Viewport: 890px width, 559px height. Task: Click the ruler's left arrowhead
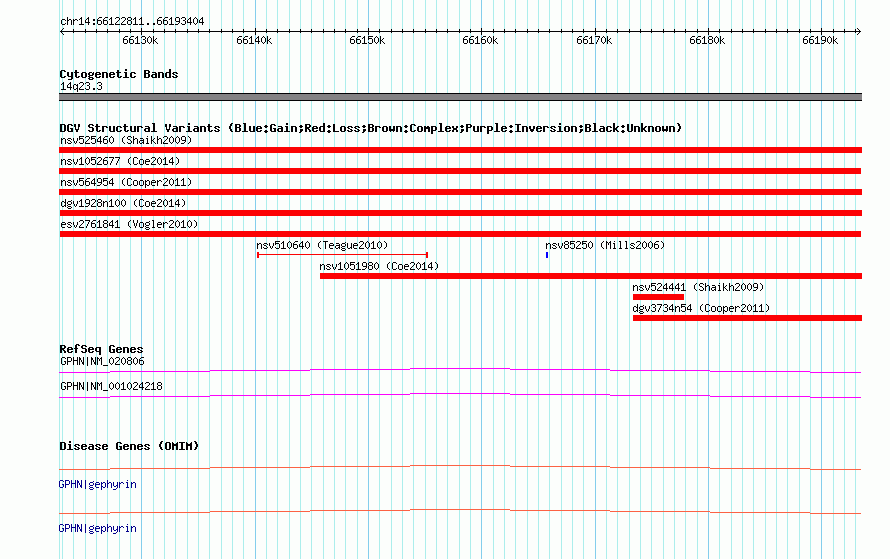point(62,31)
